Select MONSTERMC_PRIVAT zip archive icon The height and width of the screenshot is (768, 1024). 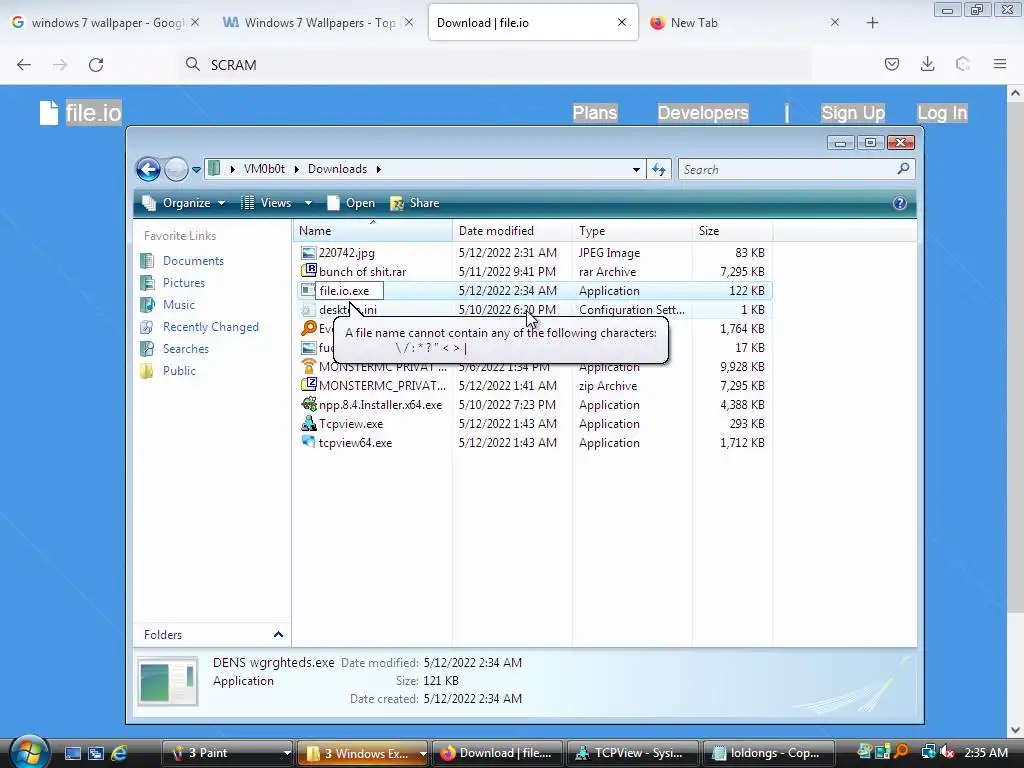(308, 385)
